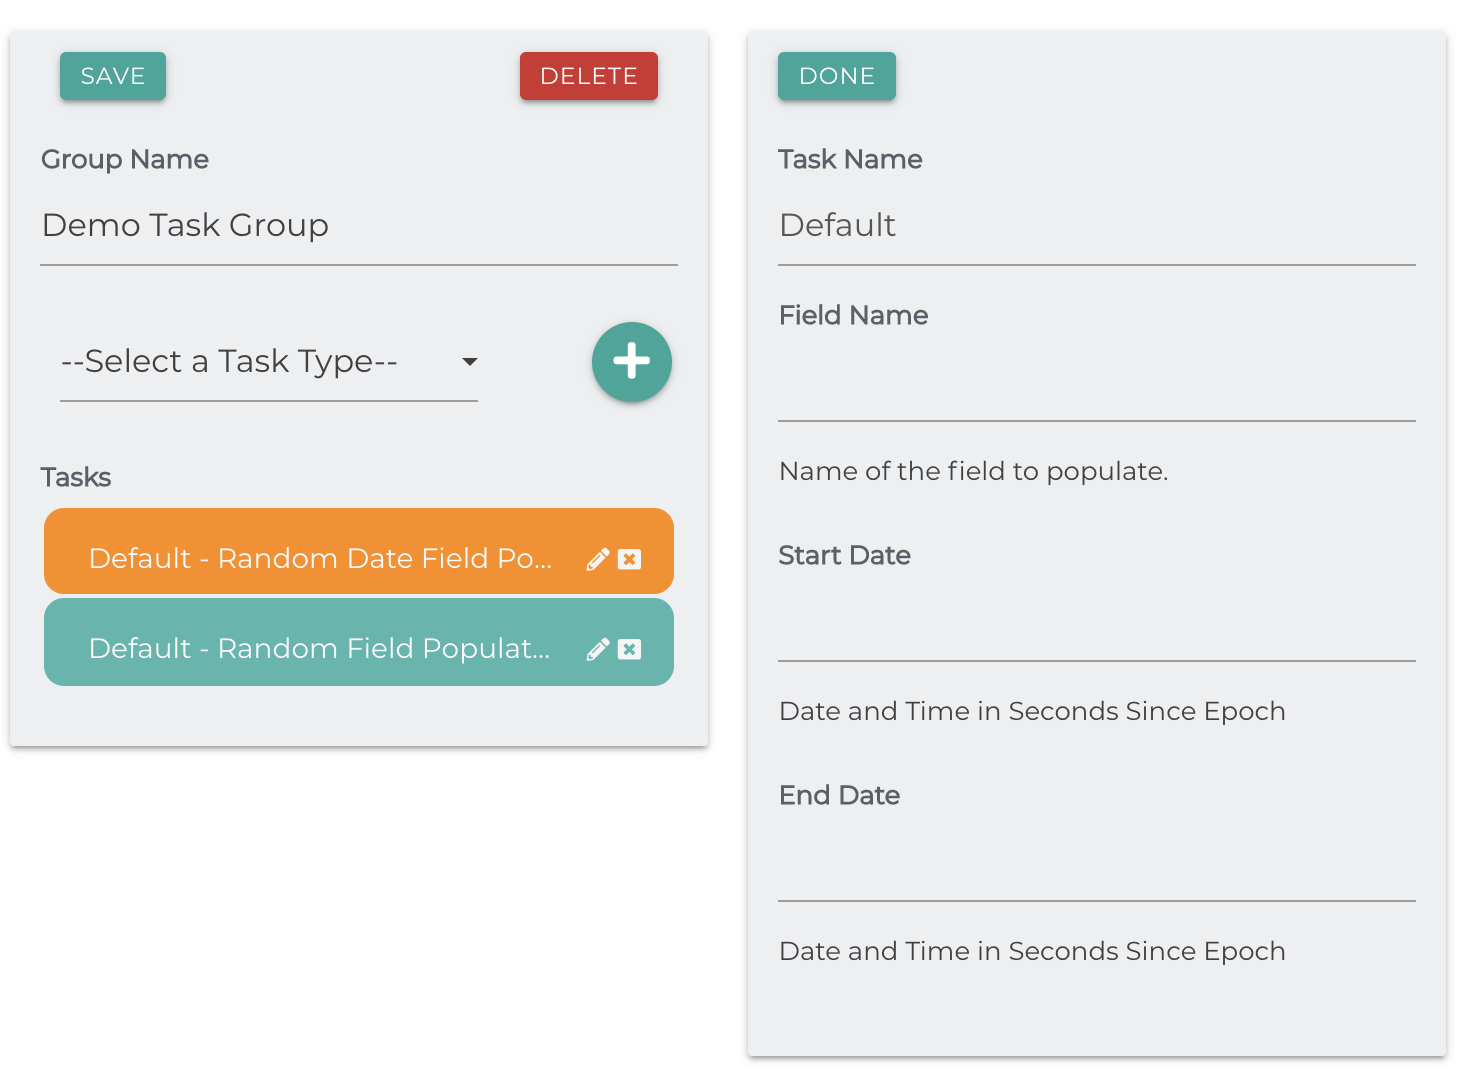This screenshot has height=1082, width=1474.
Task: Click the Start Date input field
Action: pos(1097,622)
